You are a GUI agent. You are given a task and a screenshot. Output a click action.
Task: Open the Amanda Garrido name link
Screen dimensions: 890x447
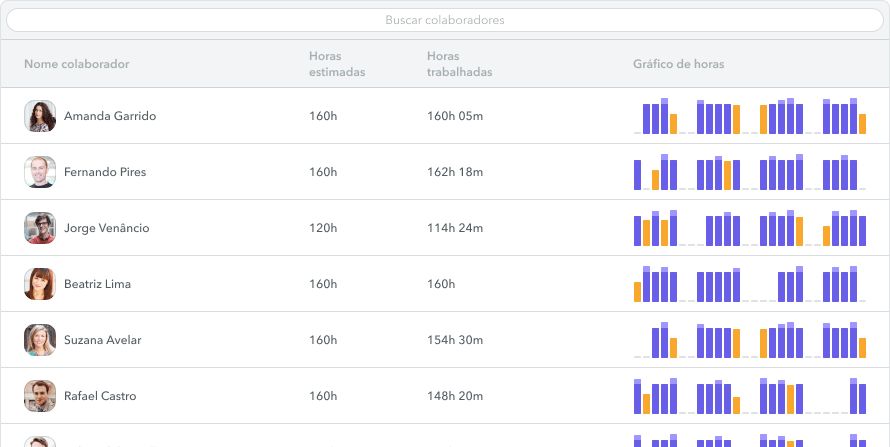(110, 116)
